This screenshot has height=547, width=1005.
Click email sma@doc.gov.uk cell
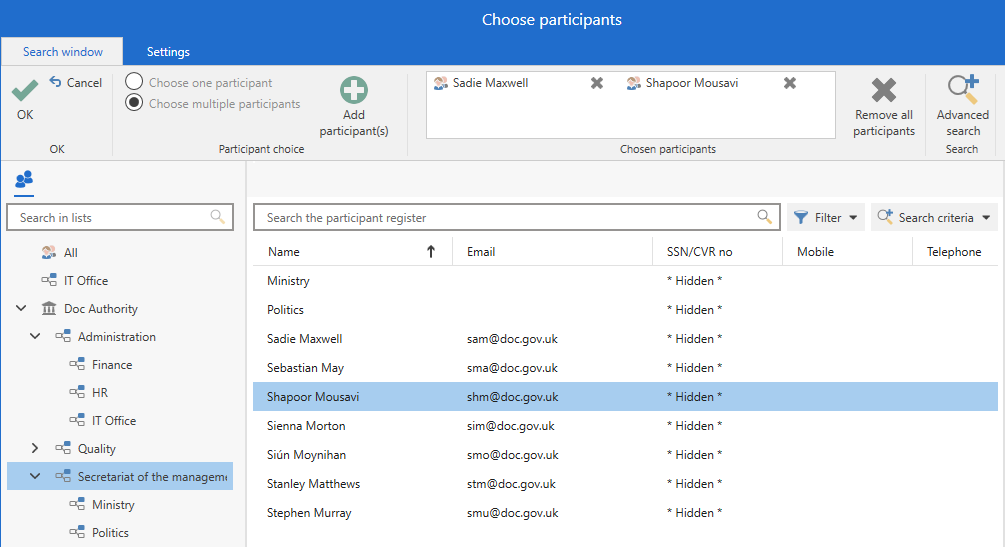512,367
